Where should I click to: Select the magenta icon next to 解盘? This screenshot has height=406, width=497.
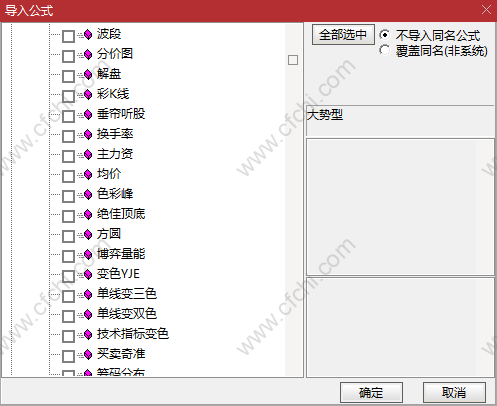pyautogui.click(x=88, y=74)
